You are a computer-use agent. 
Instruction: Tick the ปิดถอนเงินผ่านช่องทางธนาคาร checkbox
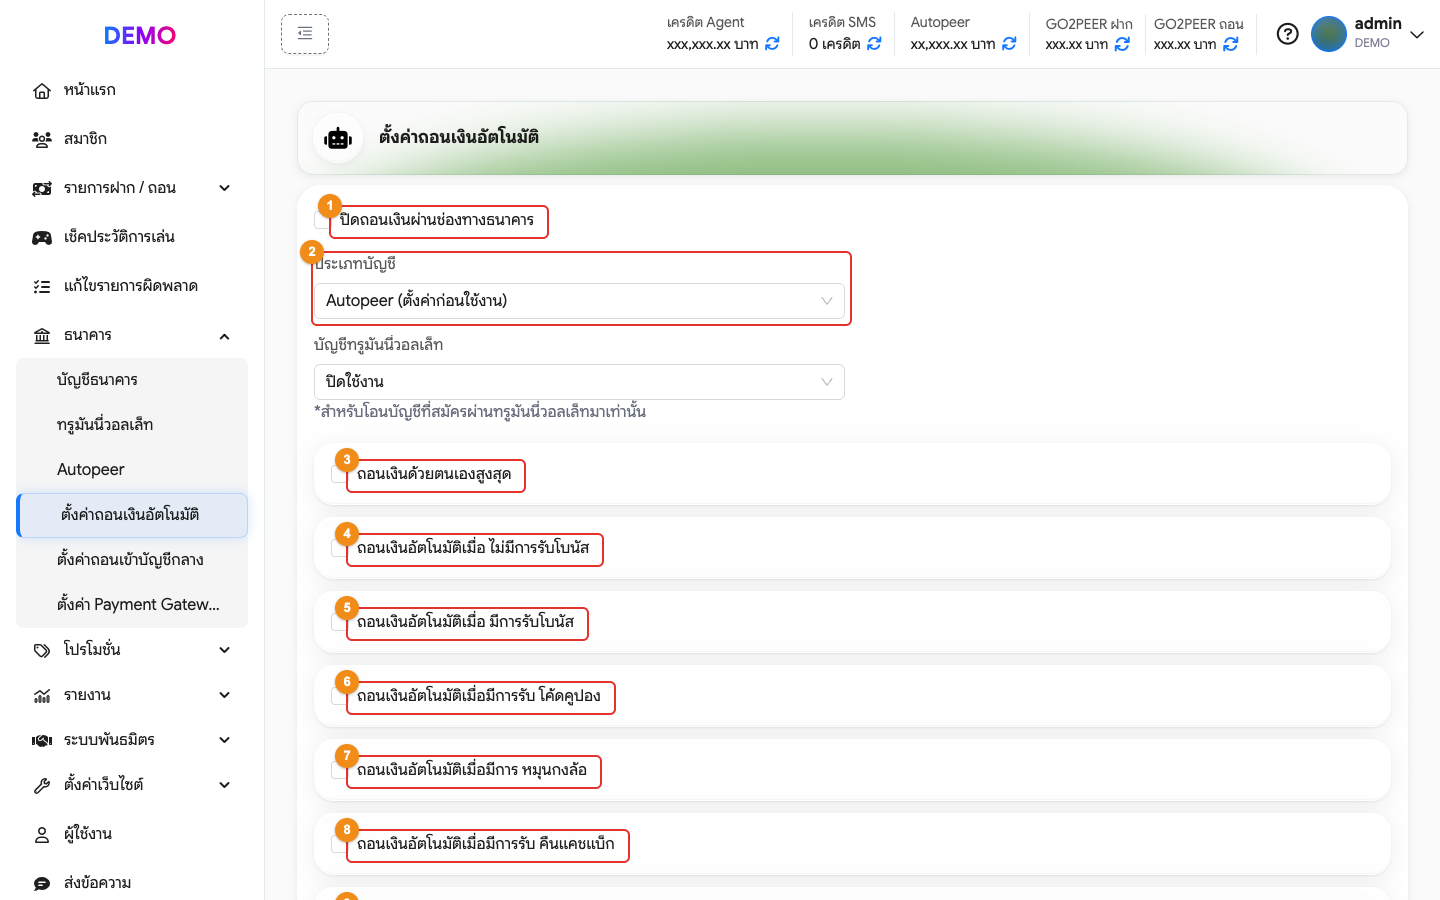click(322, 220)
